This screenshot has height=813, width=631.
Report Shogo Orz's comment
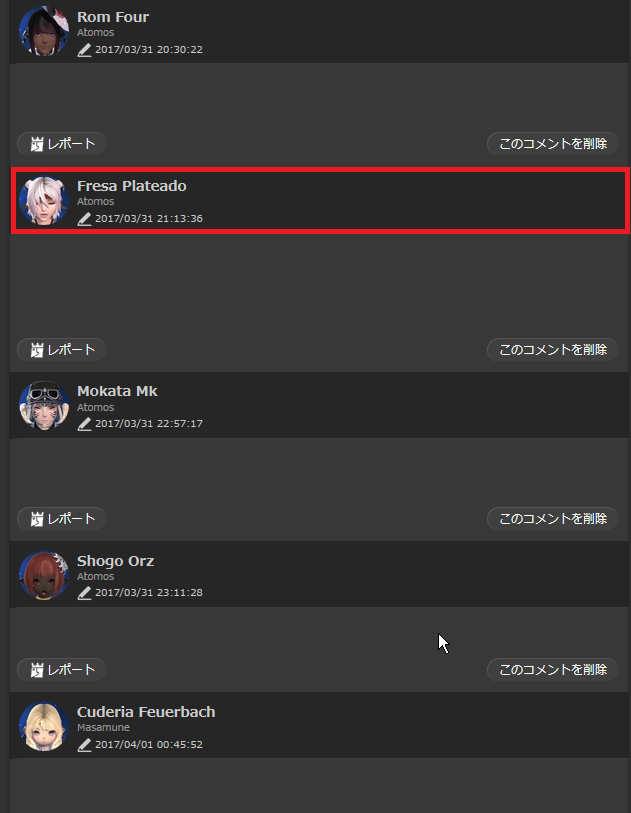62,669
